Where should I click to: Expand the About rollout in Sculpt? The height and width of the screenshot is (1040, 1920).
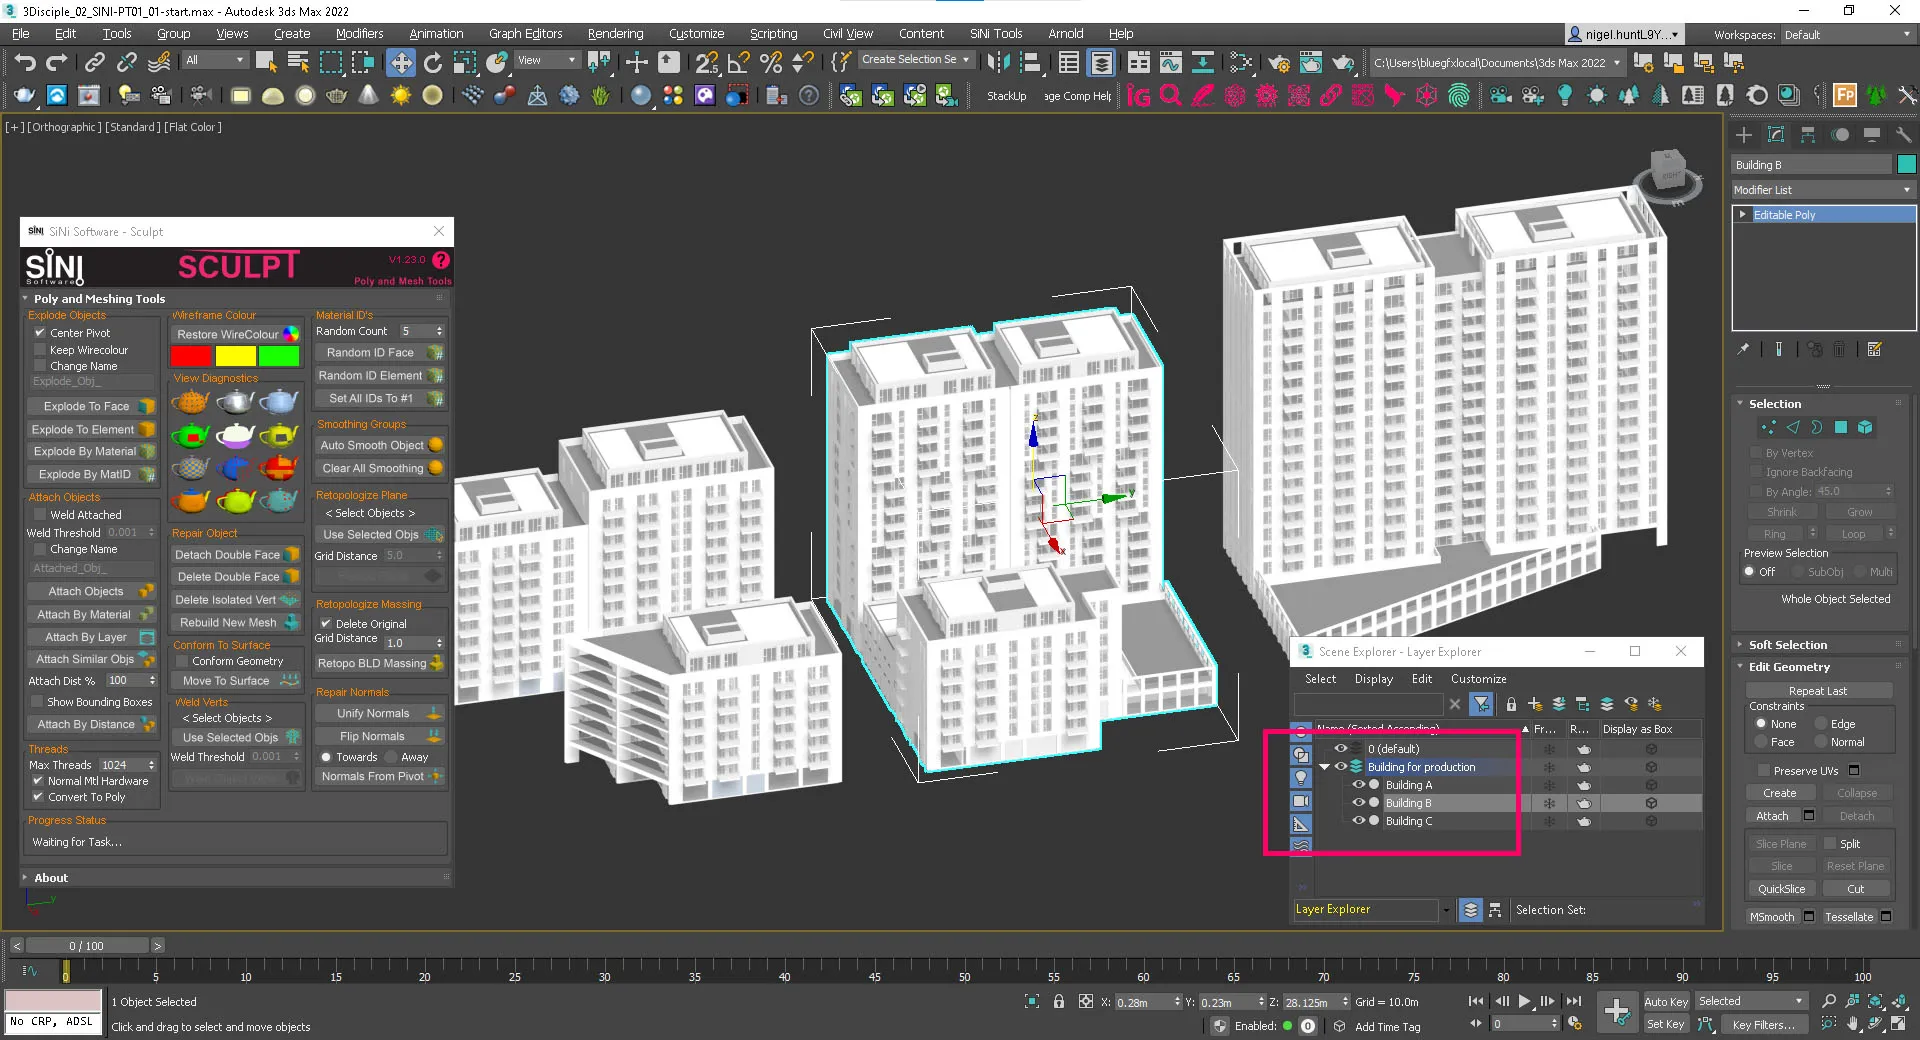(x=51, y=878)
